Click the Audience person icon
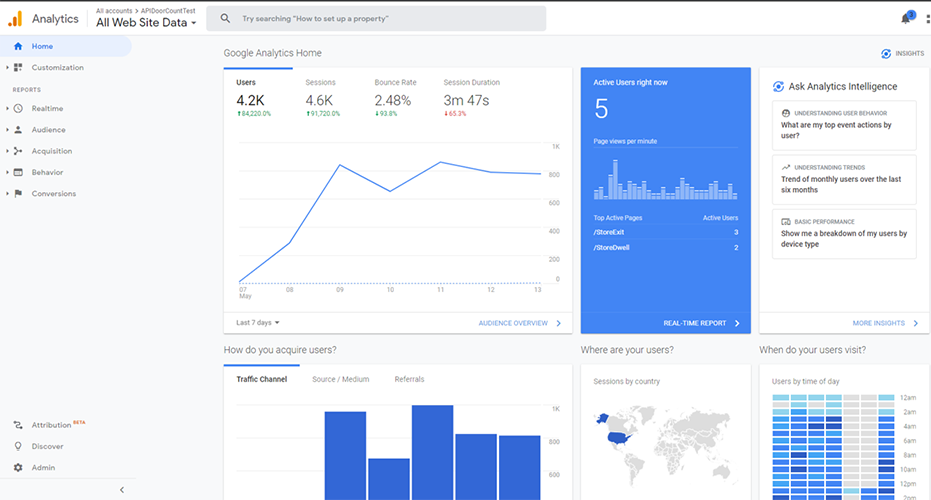This screenshot has width=931, height=500. (x=18, y=129)
